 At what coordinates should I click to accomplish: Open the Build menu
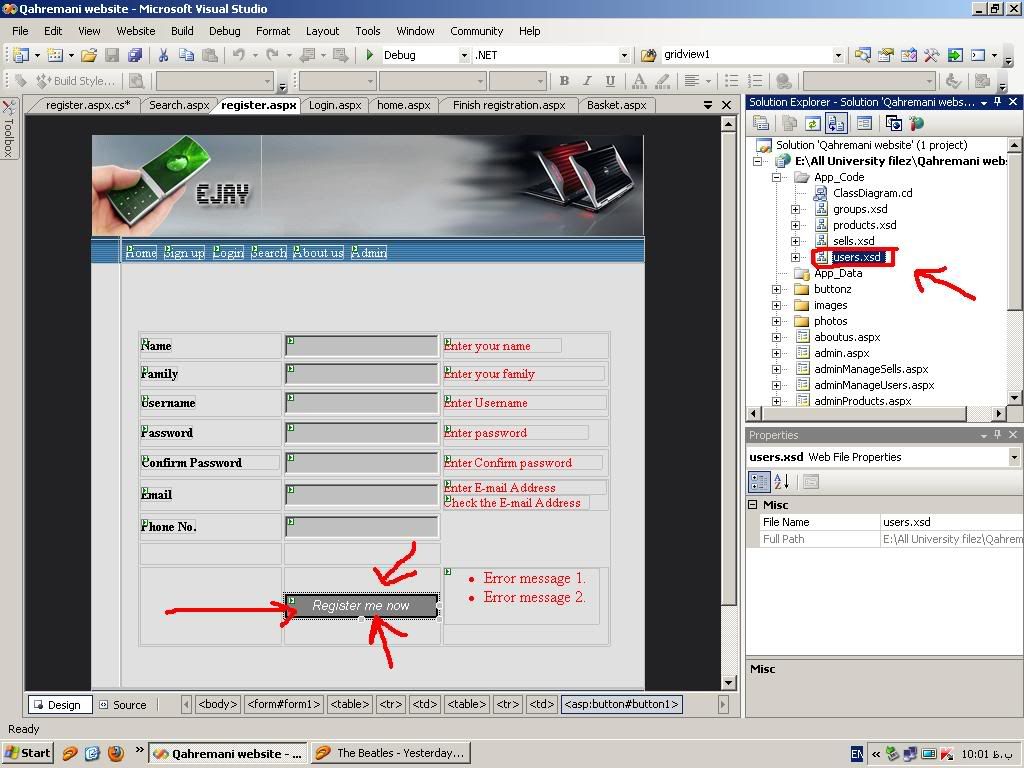pyautogui.click(x=181, y=31)
